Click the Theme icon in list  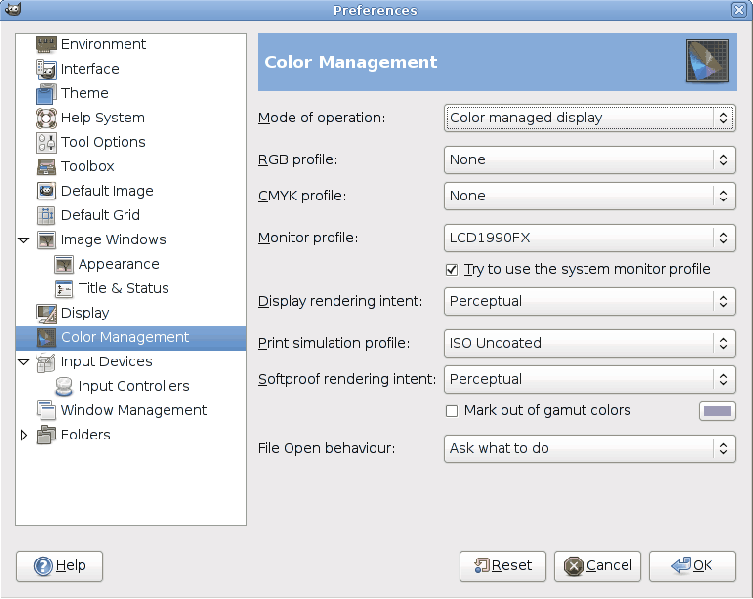[x=46, y=94]
